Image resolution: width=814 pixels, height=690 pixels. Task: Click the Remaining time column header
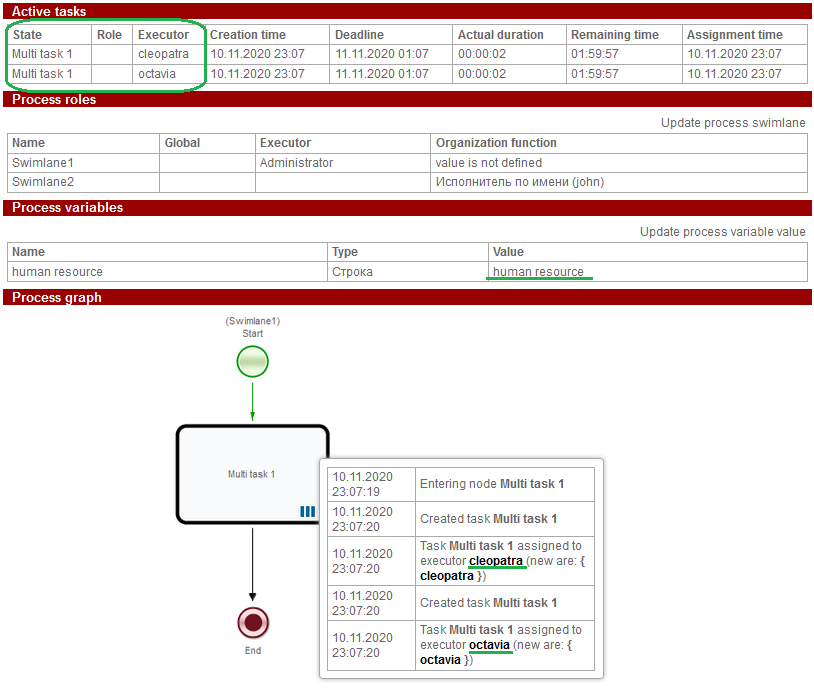coord(615,35)
